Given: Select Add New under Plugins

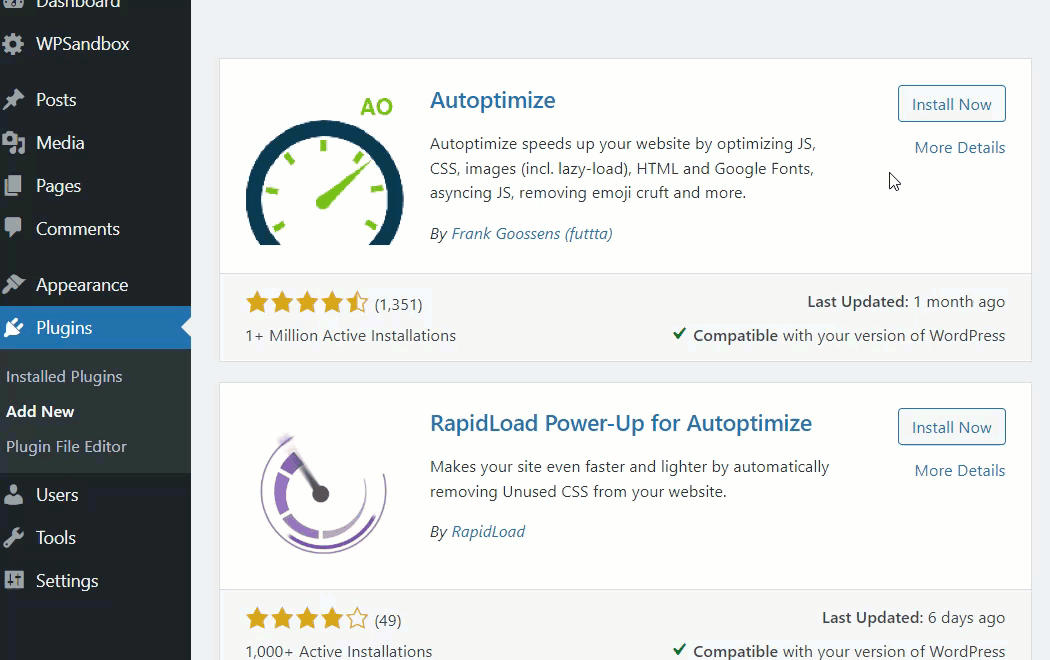Looking at the screenshot, I should 40,412.
